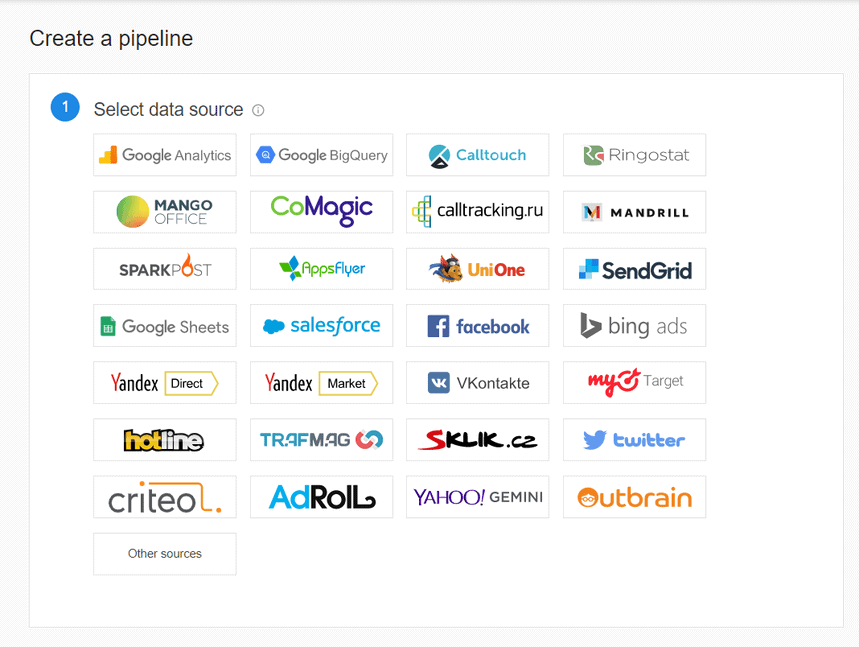Click the Other sources button
859x647 pixels.
(x=165, y=554)
